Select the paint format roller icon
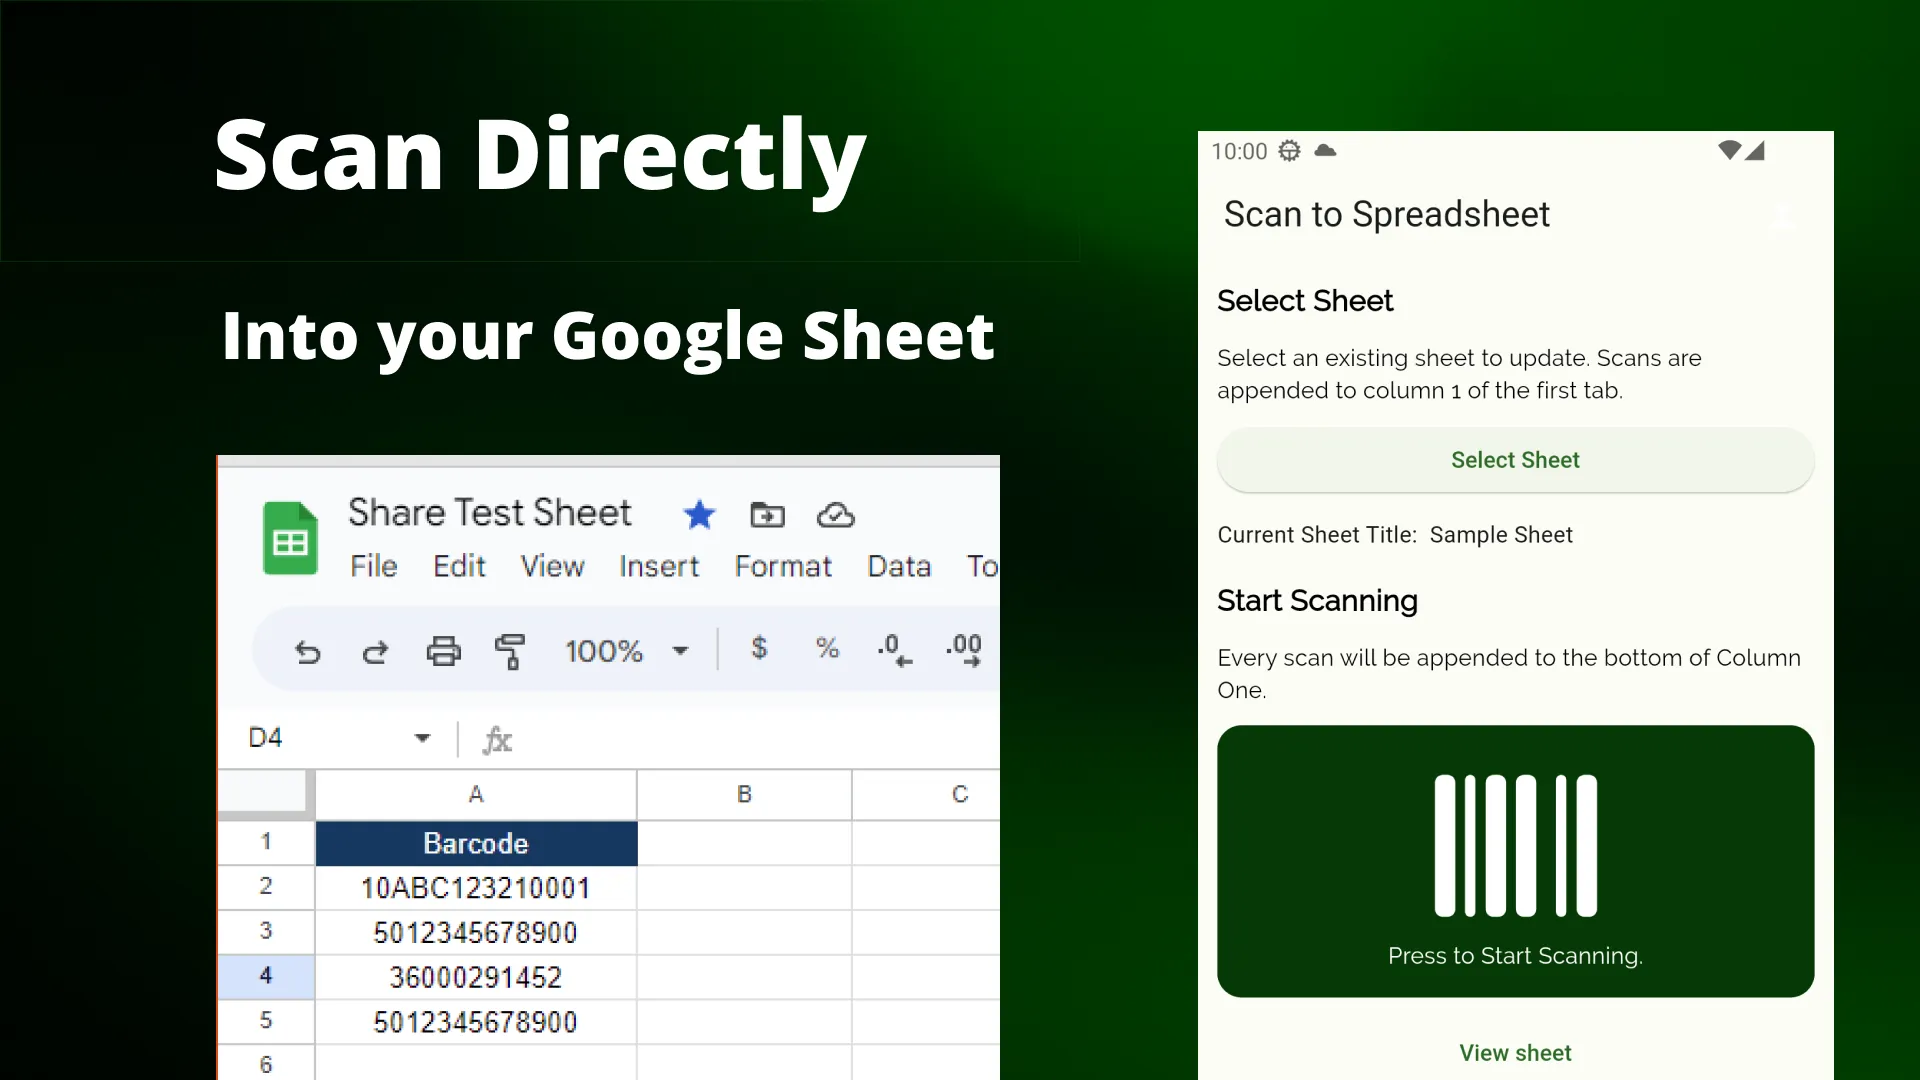 (510, 651)
